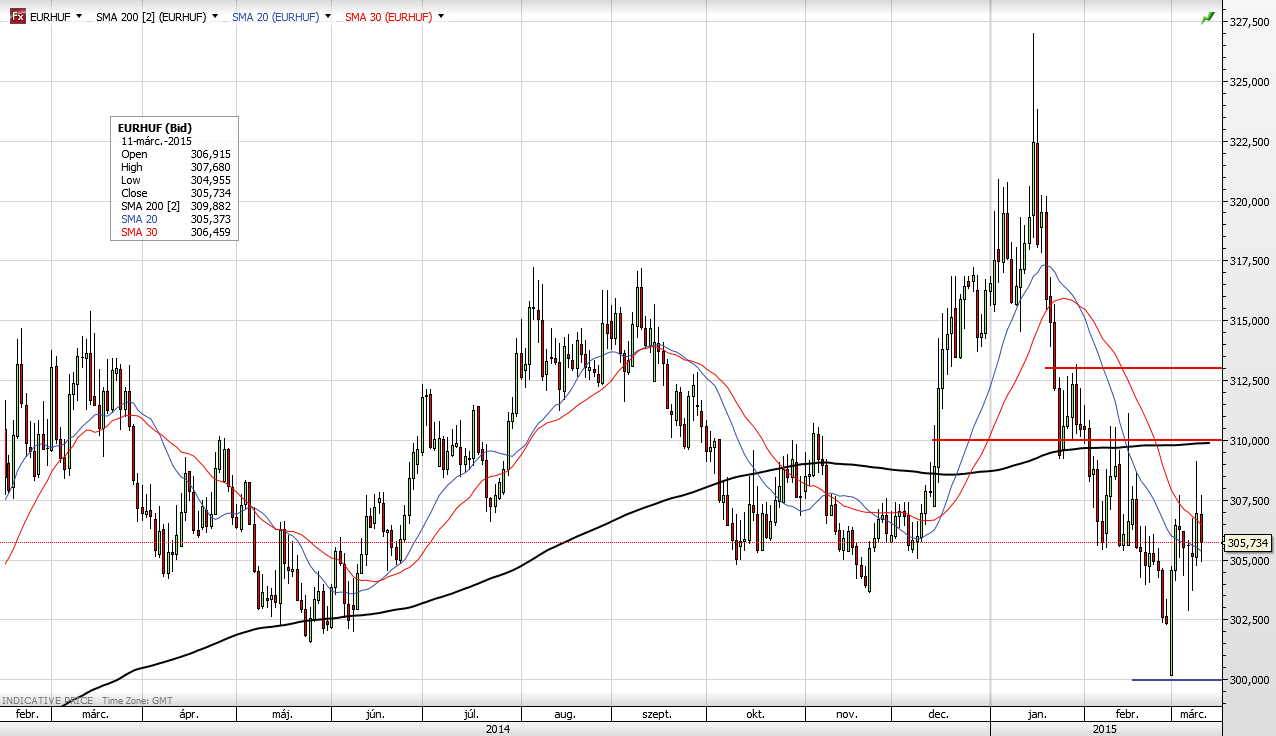Image resolution: width=1276 pixels, height=736 pixels.
Task: Click the Low 304,955 value
Action: [x=210, y=180]
